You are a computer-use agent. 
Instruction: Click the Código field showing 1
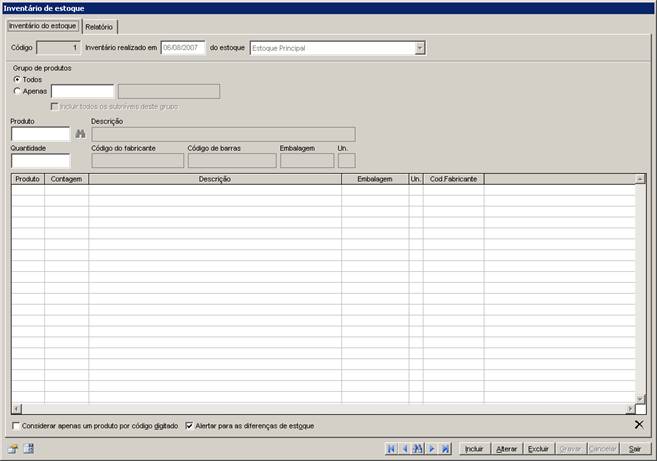58,48
